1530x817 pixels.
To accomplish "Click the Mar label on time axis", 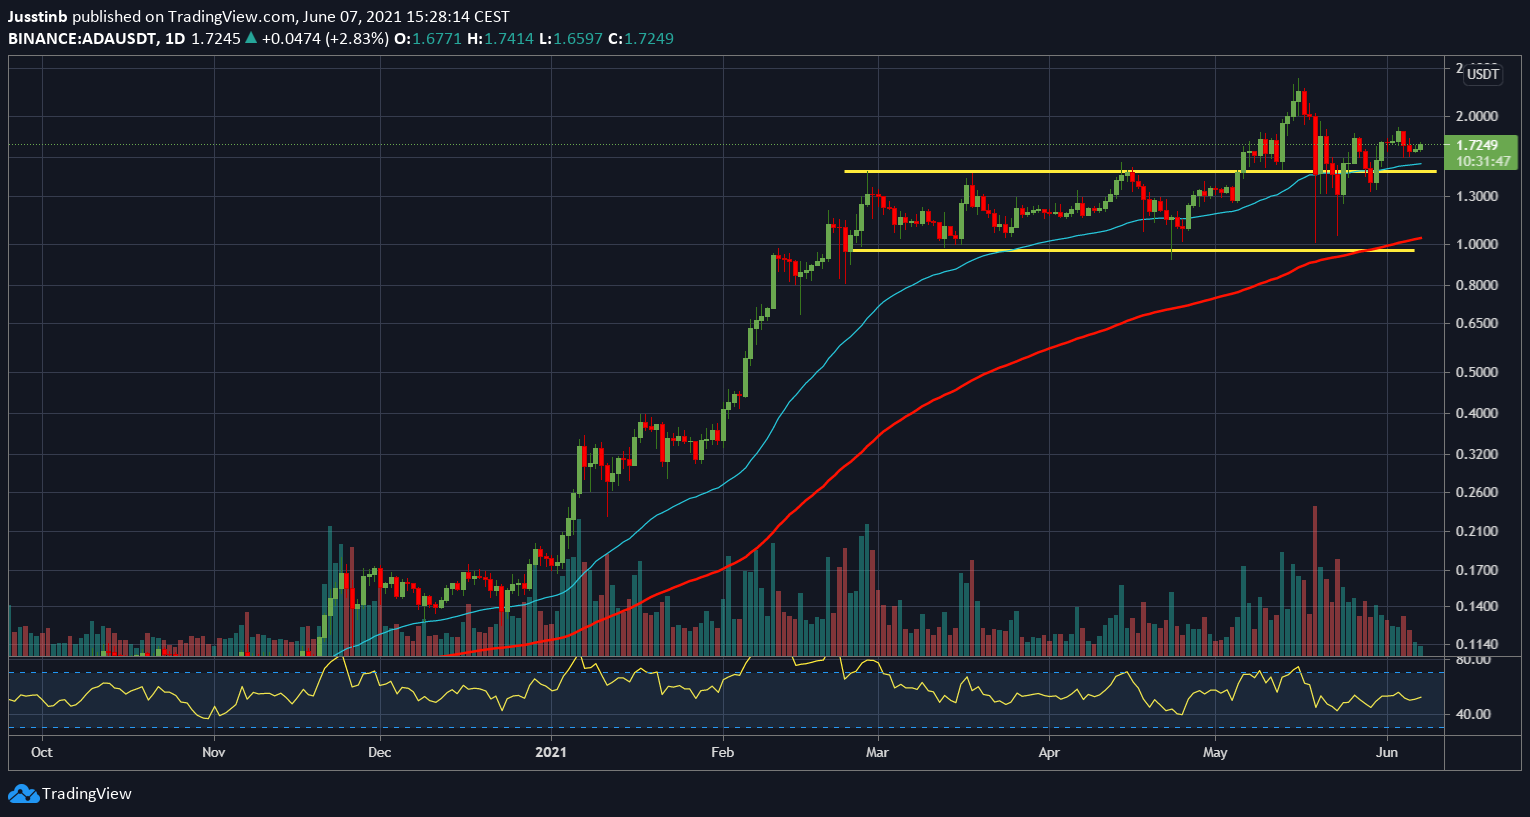I will [877, 752].
